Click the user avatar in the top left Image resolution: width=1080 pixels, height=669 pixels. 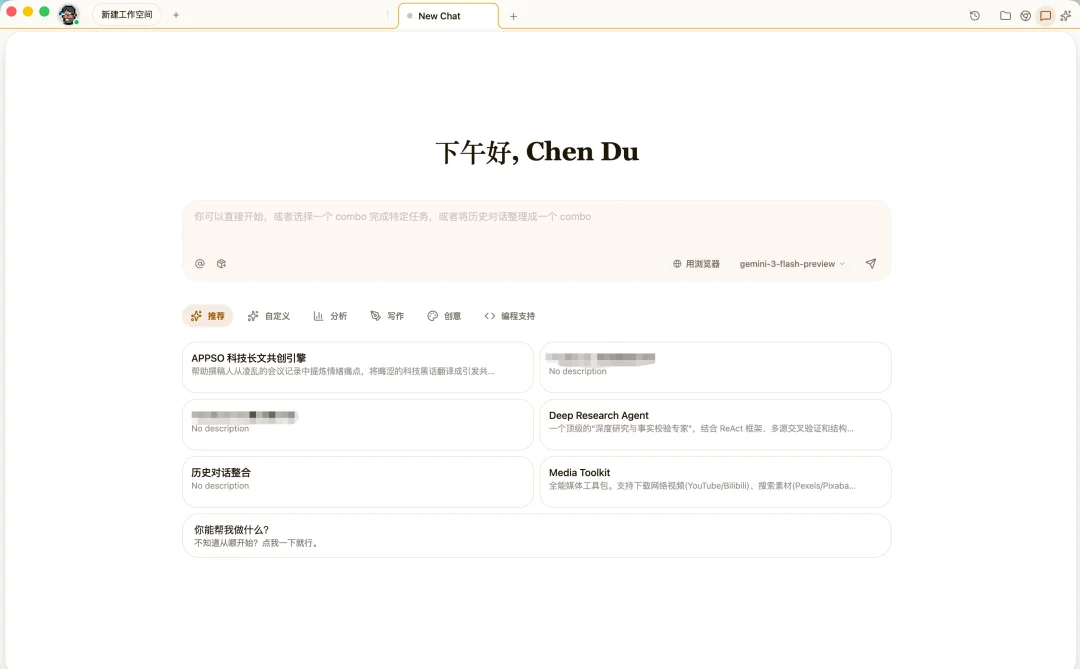[68, 14]
